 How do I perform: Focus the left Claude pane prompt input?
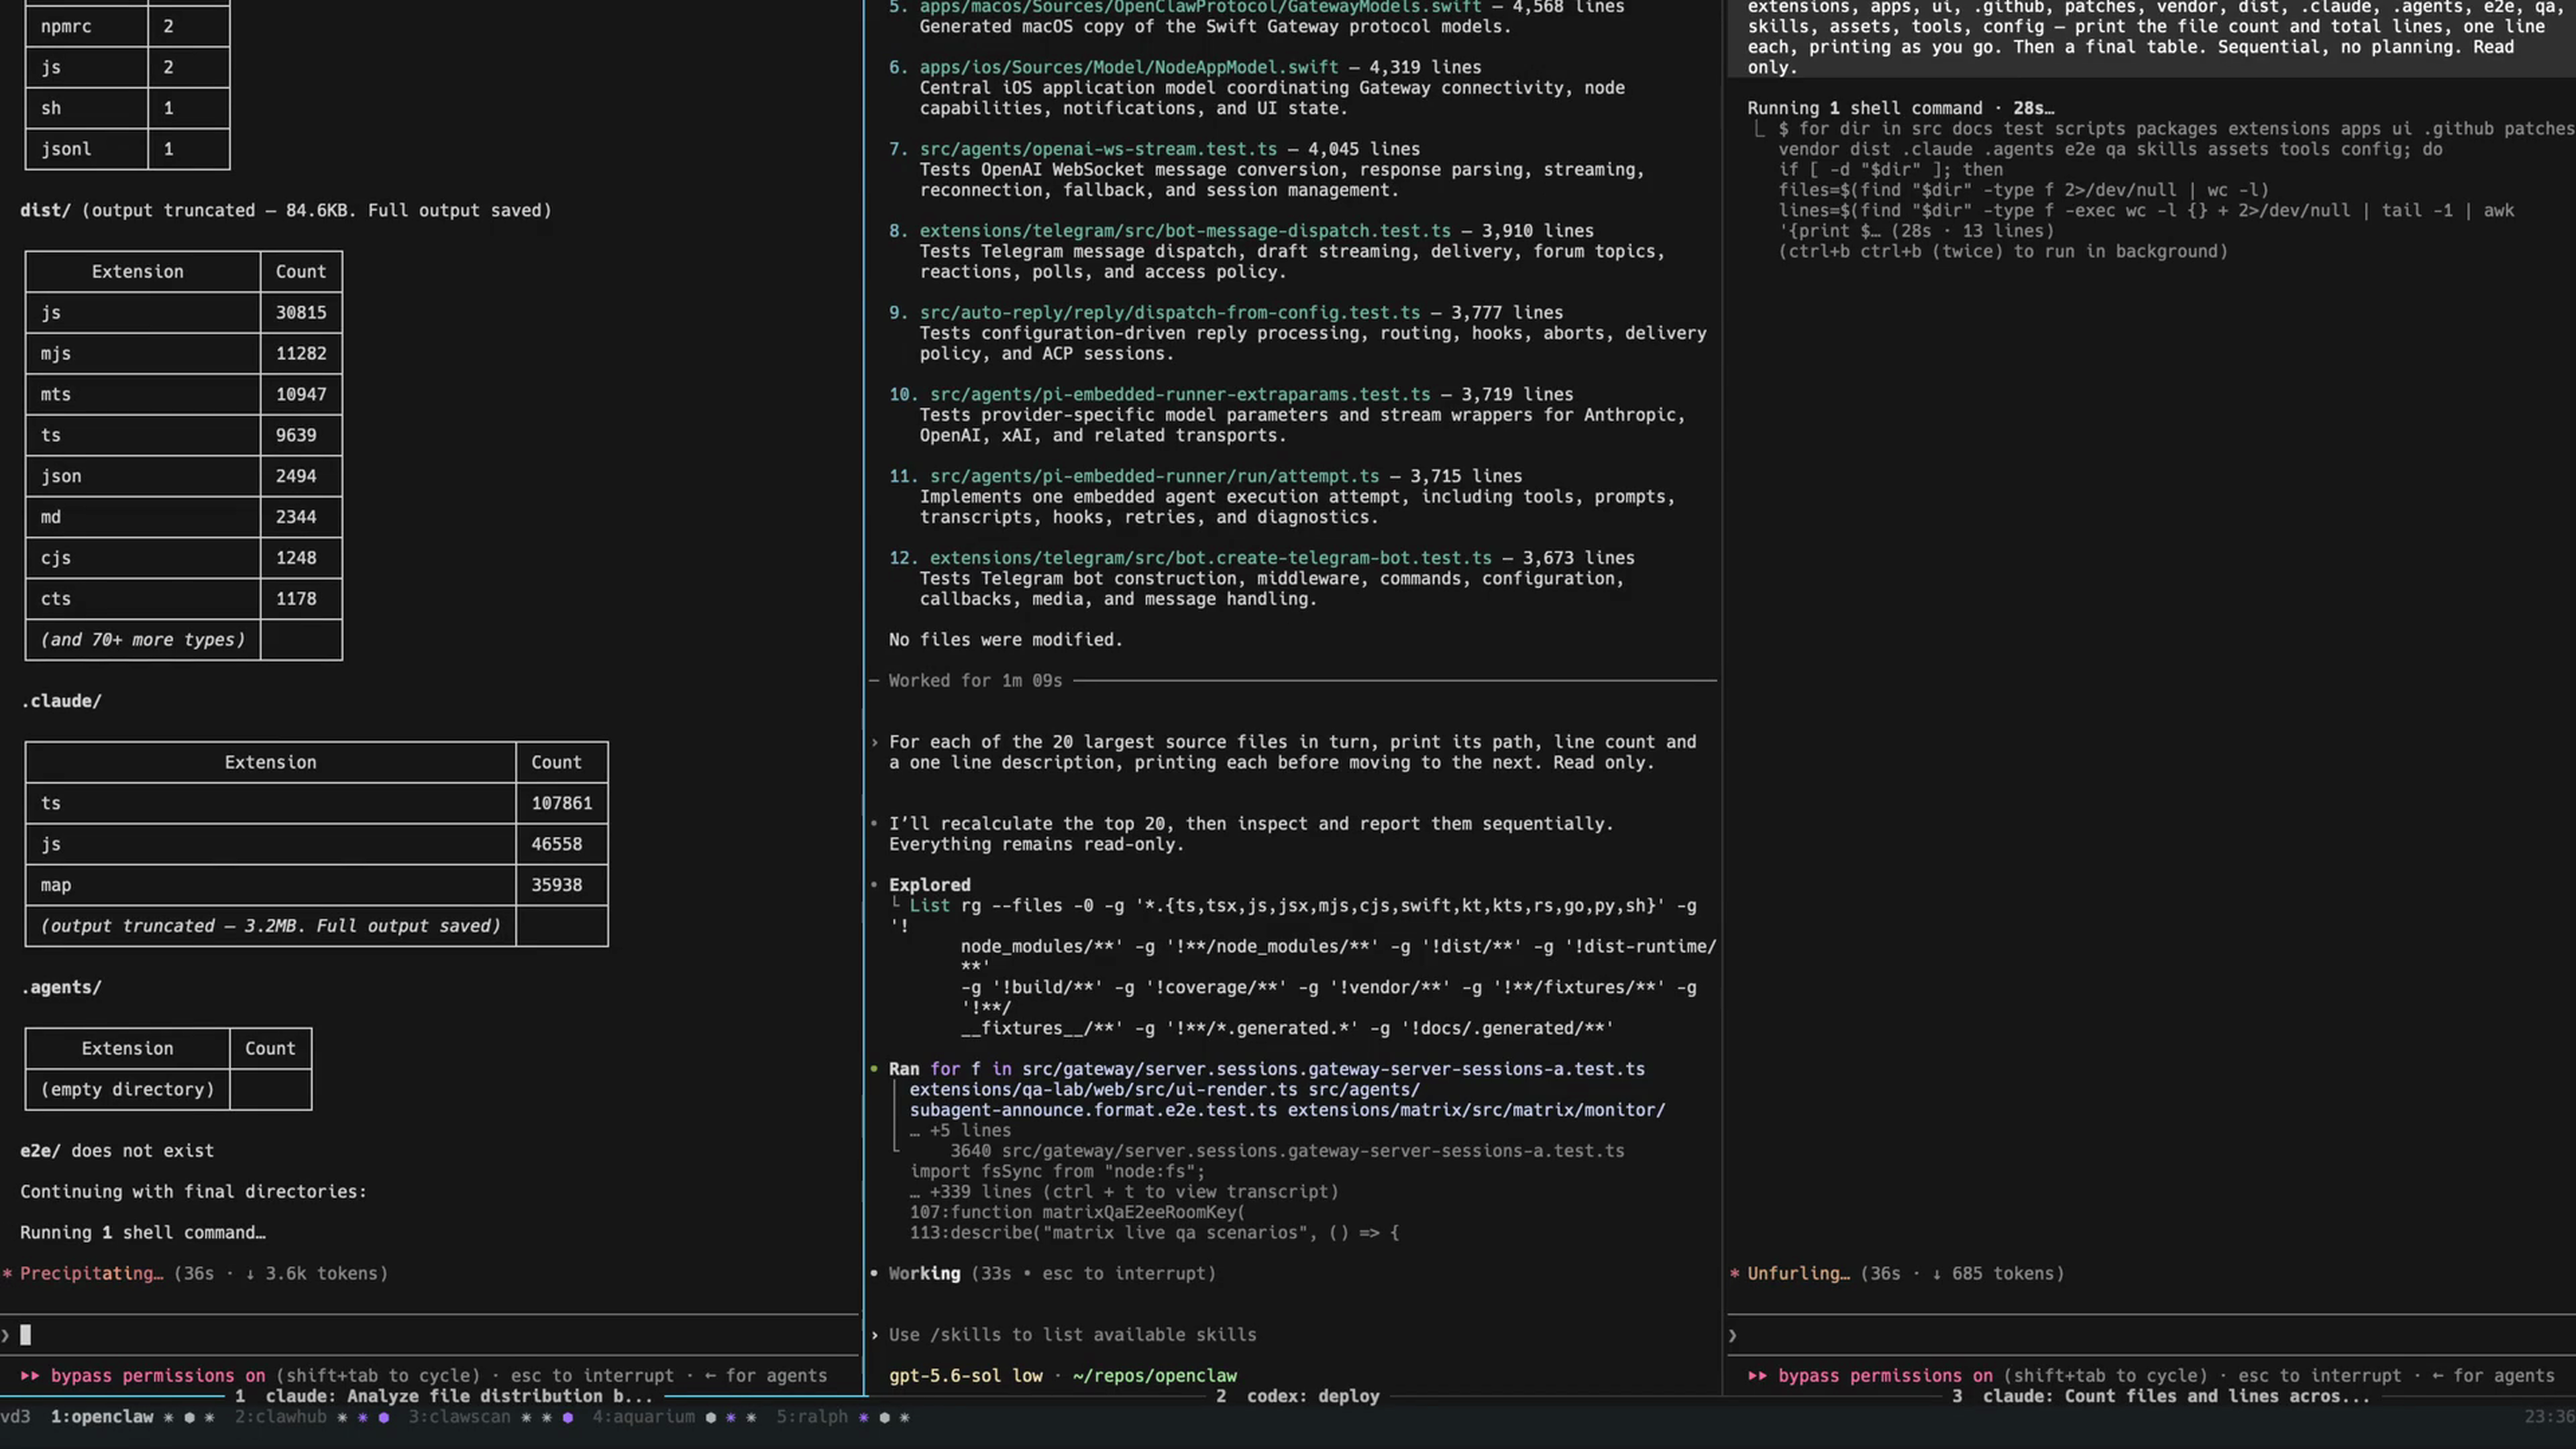click(430, 1335)
